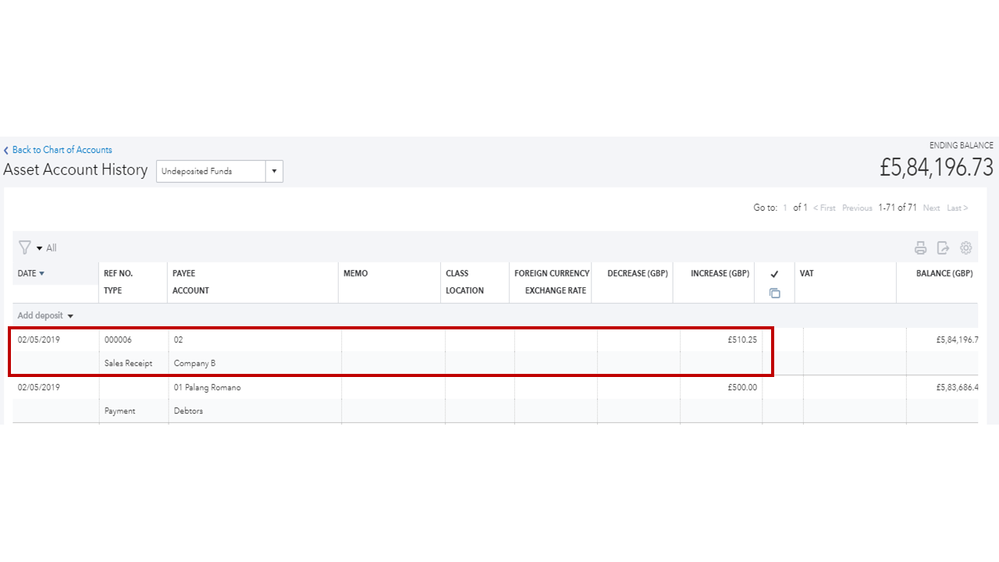The image size is (999, 562).
Task: Click the copy icon under the checkmark column
Action: click(x=774, y=293)
